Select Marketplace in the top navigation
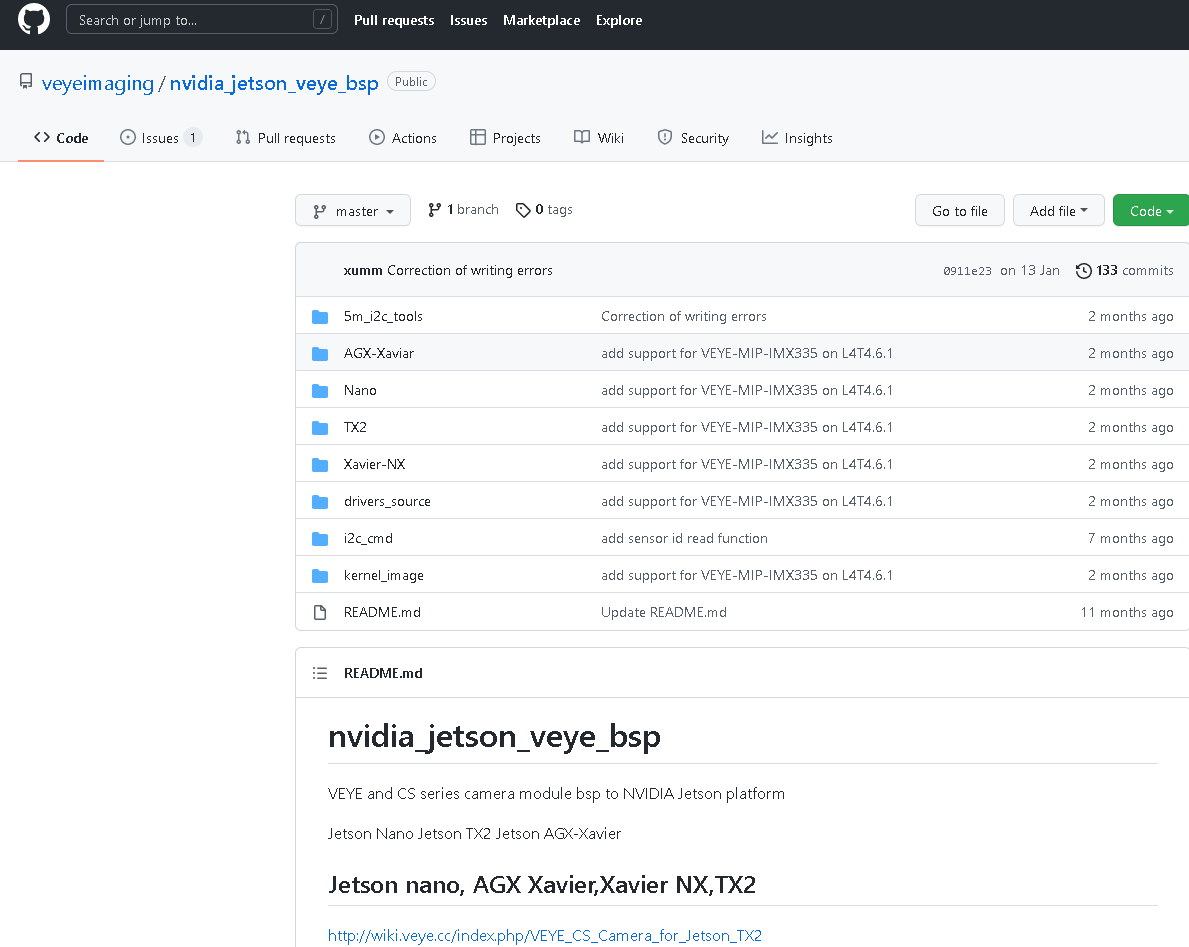 (x=541, y=20)
